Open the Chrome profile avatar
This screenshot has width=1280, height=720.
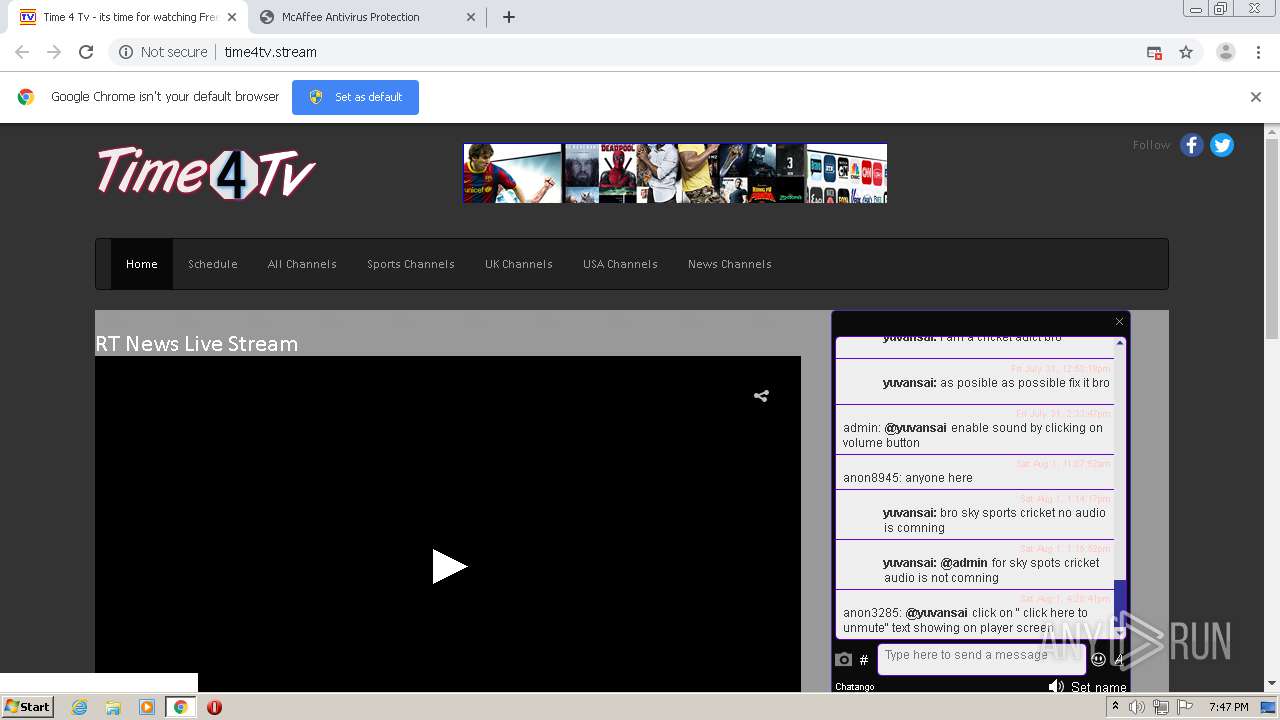pos(1226,52)
